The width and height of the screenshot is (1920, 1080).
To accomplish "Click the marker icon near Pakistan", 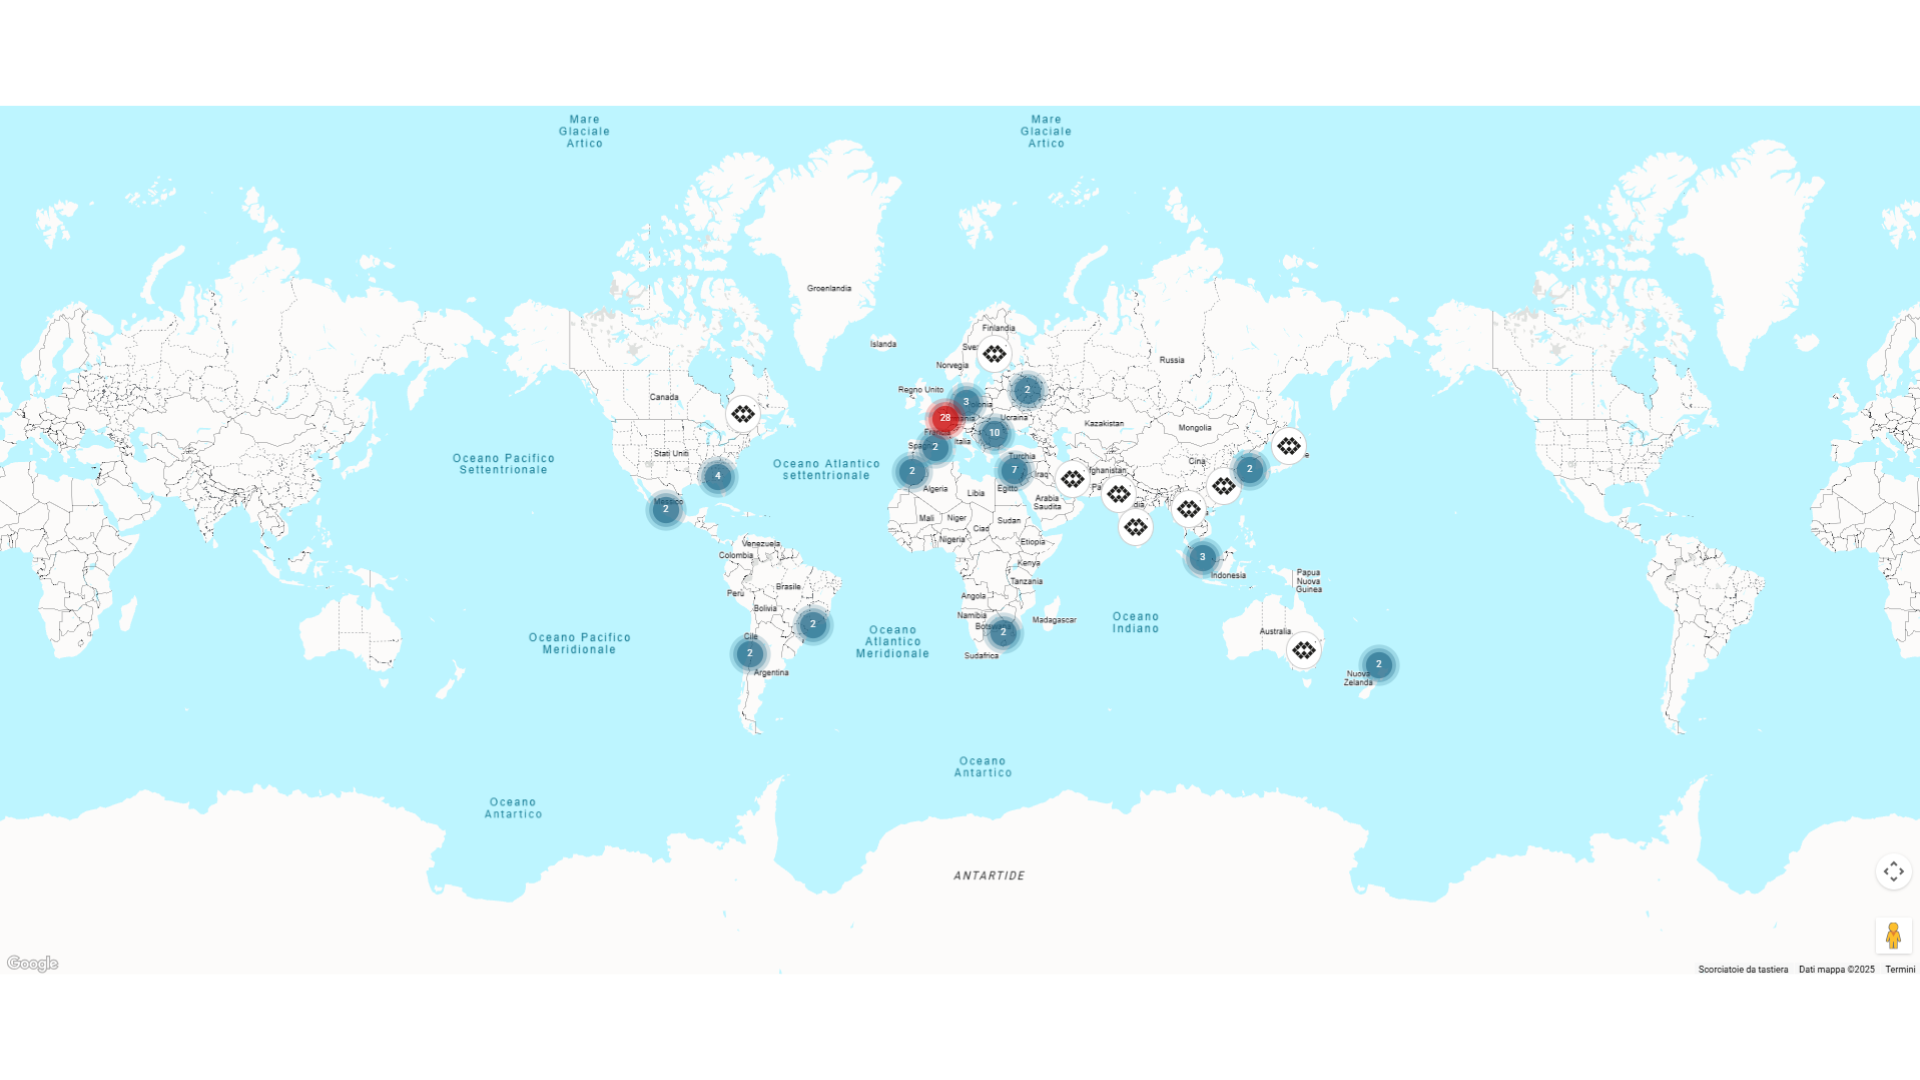I will tap(1119, 494).
